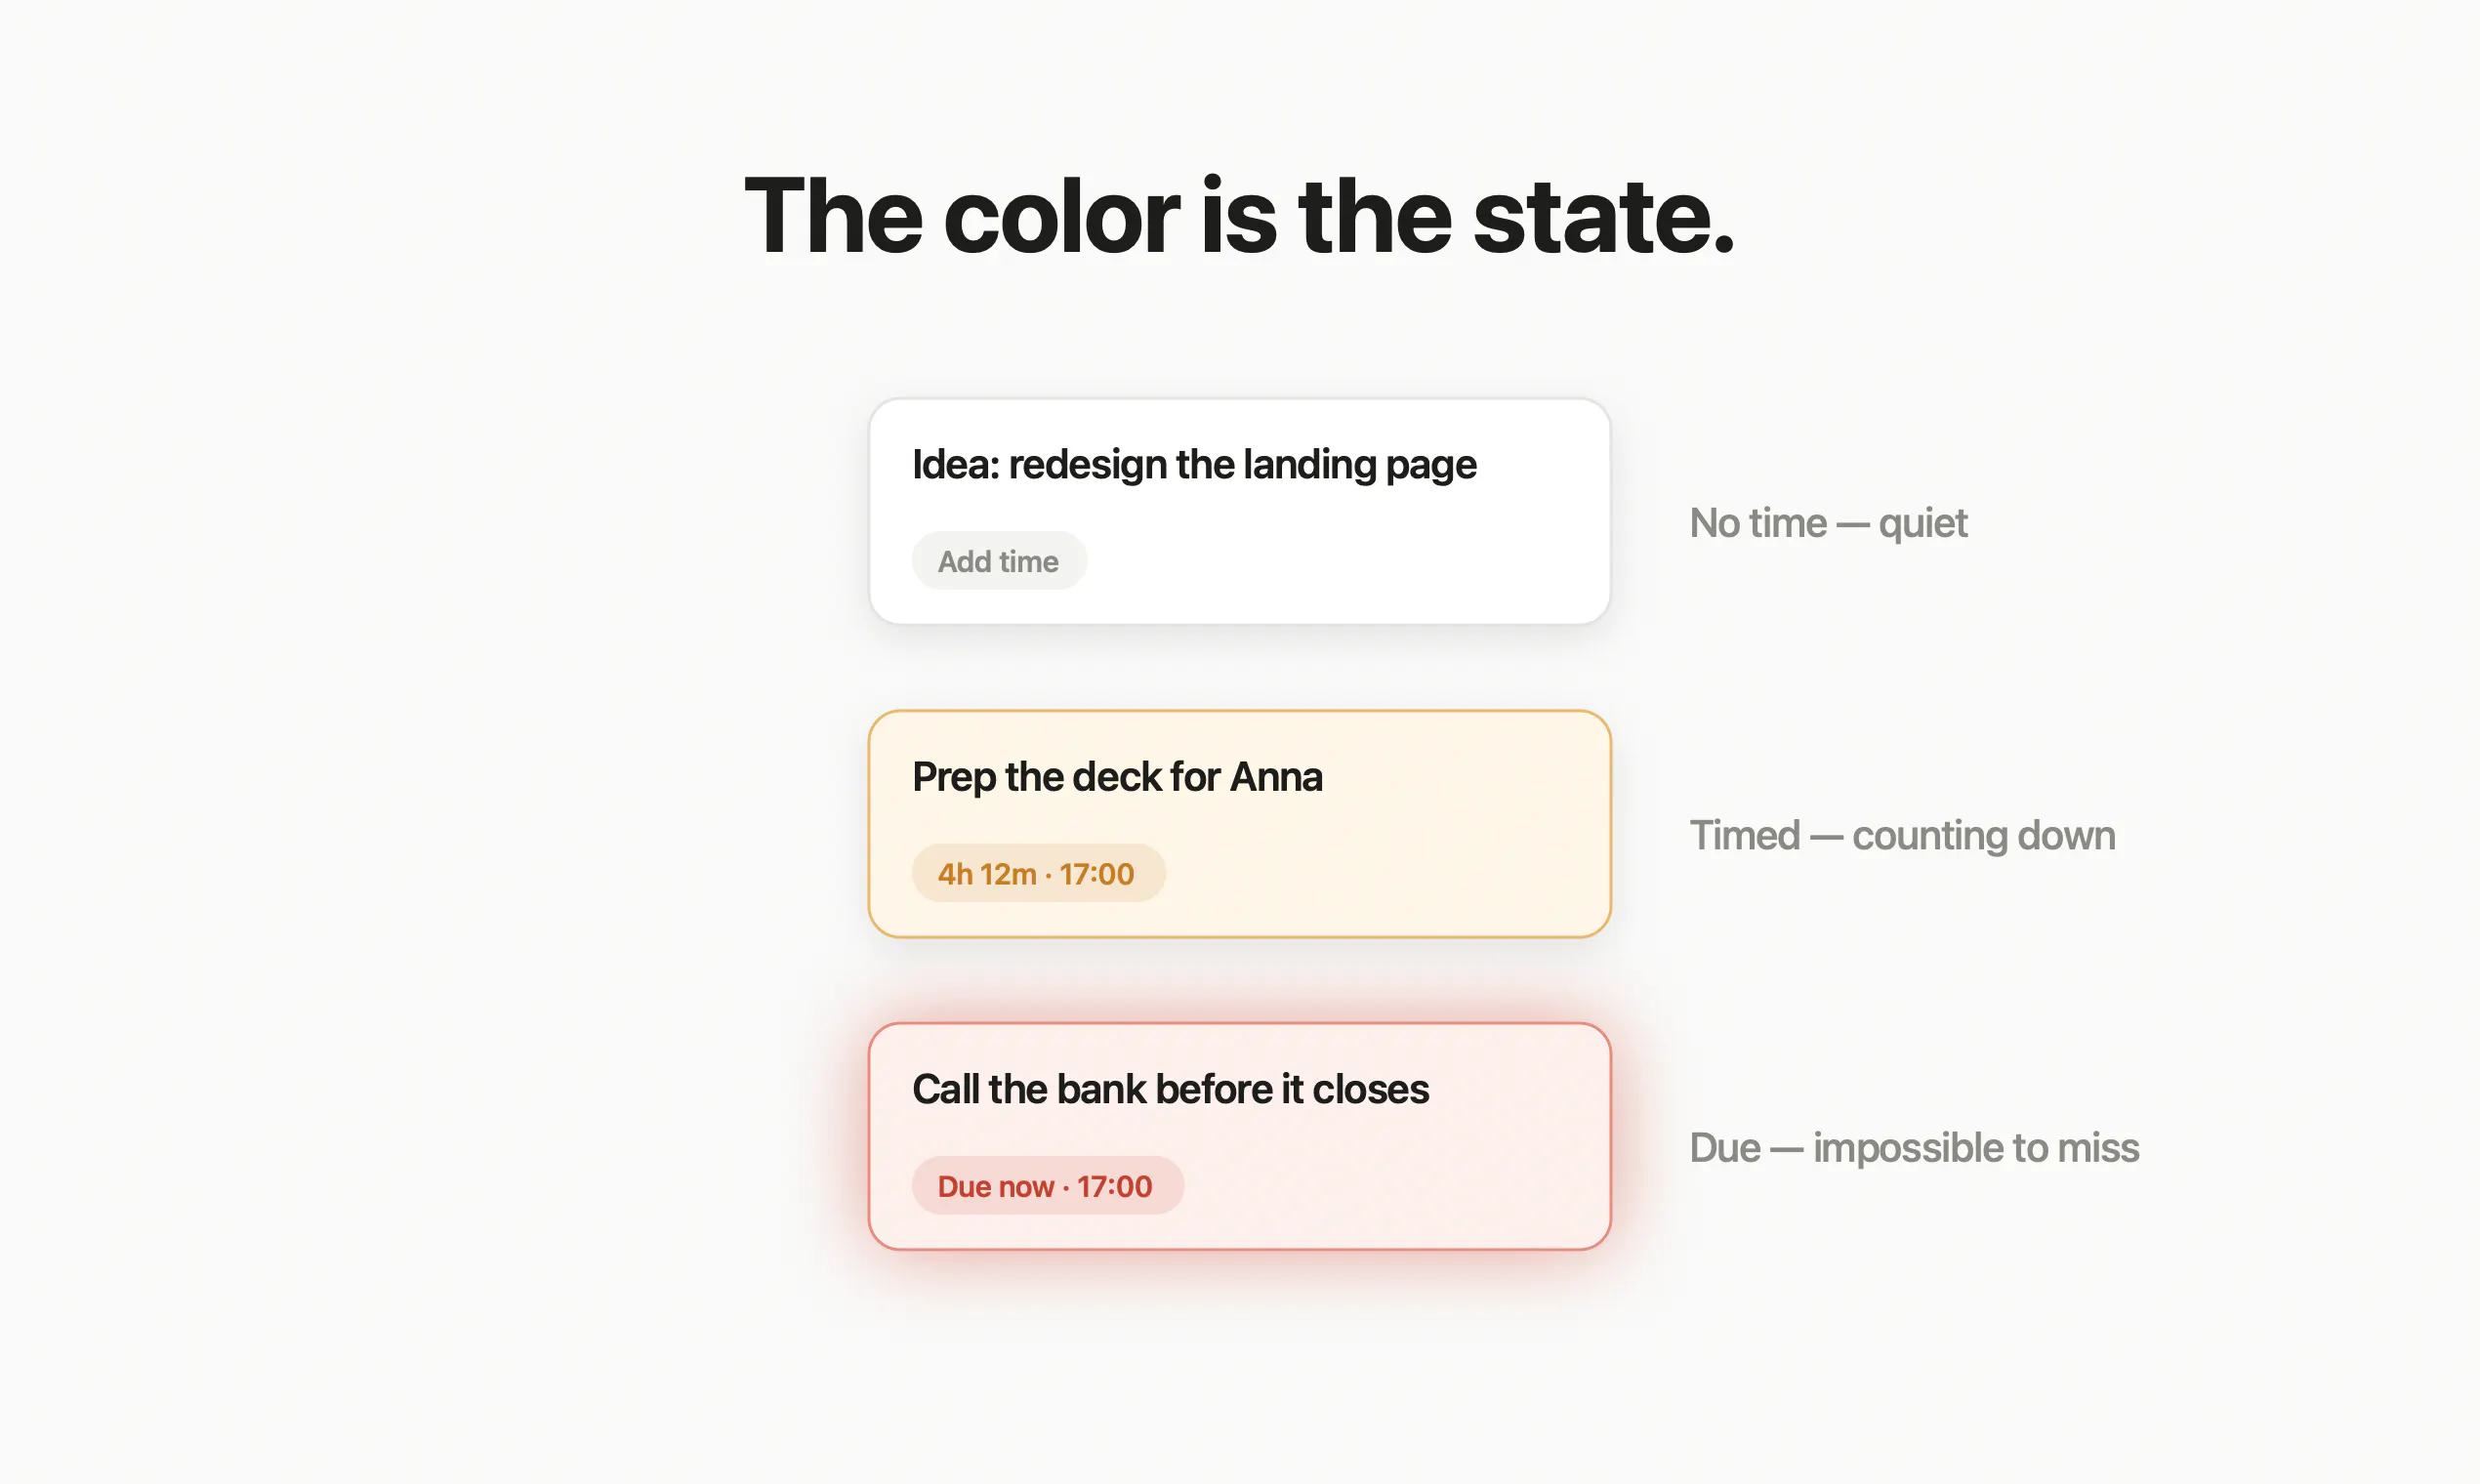Image resolution: width=2480 pixels, height=1484 pixels.
Task: Select the 'Timed — counting down' caption
Action: 1902,835
